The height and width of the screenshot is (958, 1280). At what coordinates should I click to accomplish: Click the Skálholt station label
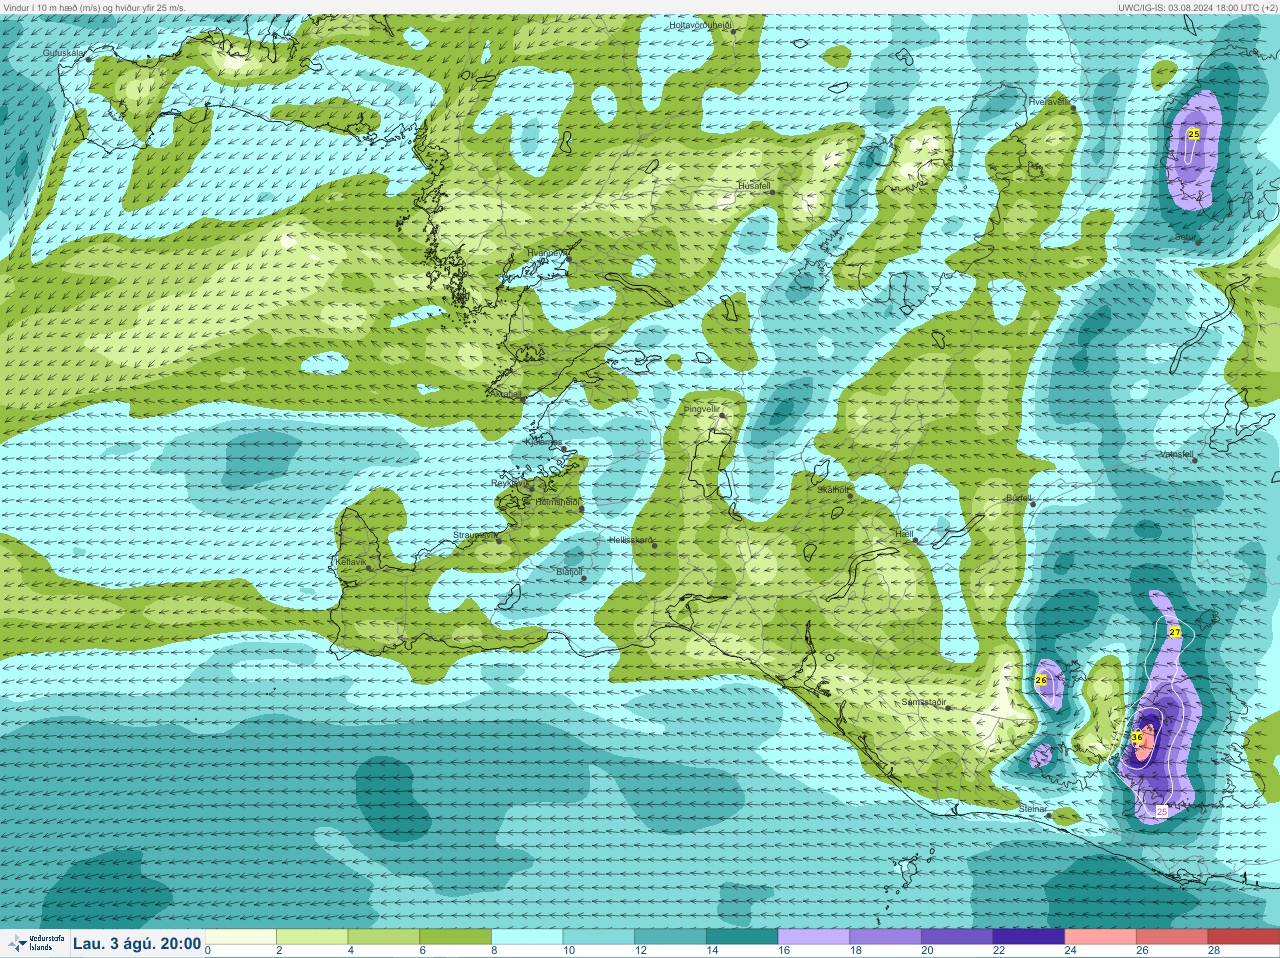coord(832,490)
